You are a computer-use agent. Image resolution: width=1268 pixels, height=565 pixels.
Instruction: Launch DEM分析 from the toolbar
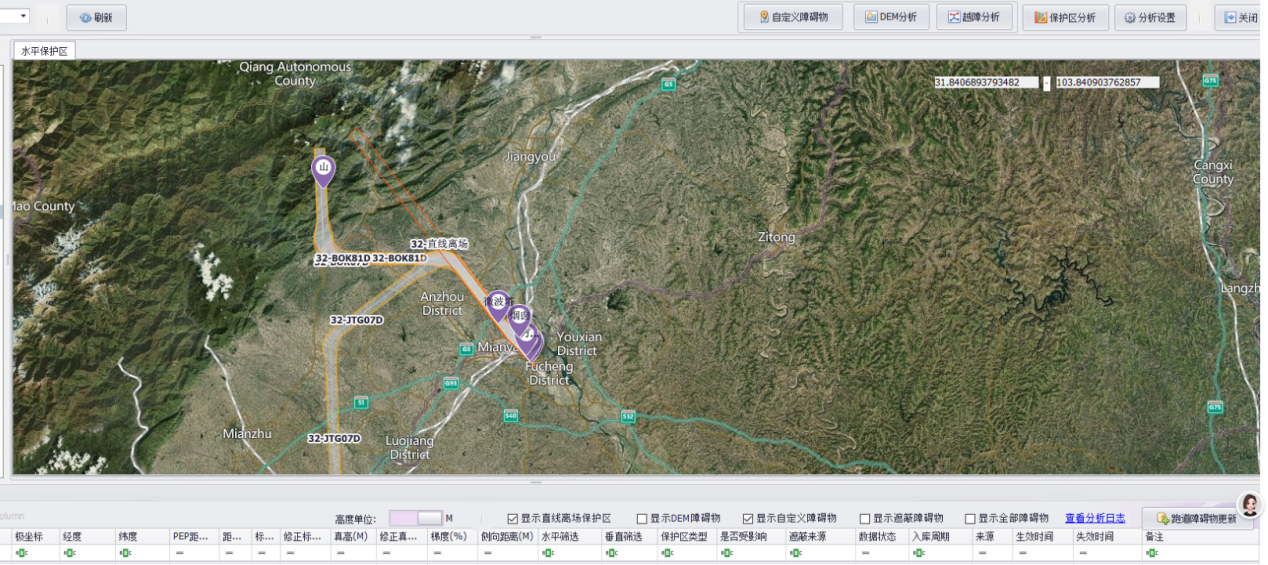[891, 17]
